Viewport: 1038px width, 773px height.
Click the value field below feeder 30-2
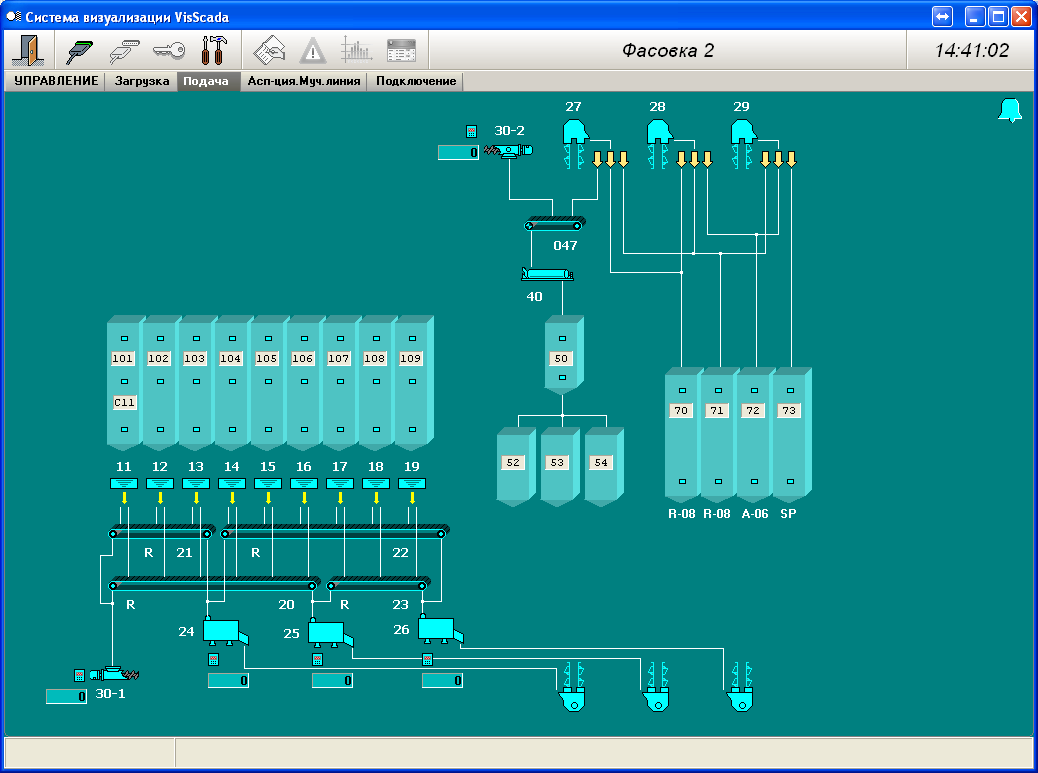coord(459,153)
